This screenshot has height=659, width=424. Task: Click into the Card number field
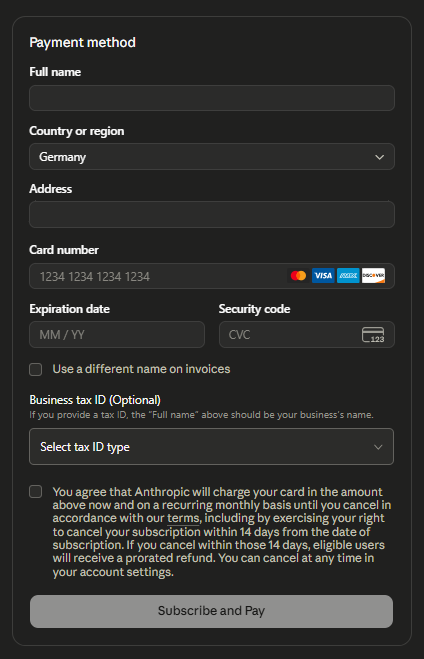[x=212, y=276]
